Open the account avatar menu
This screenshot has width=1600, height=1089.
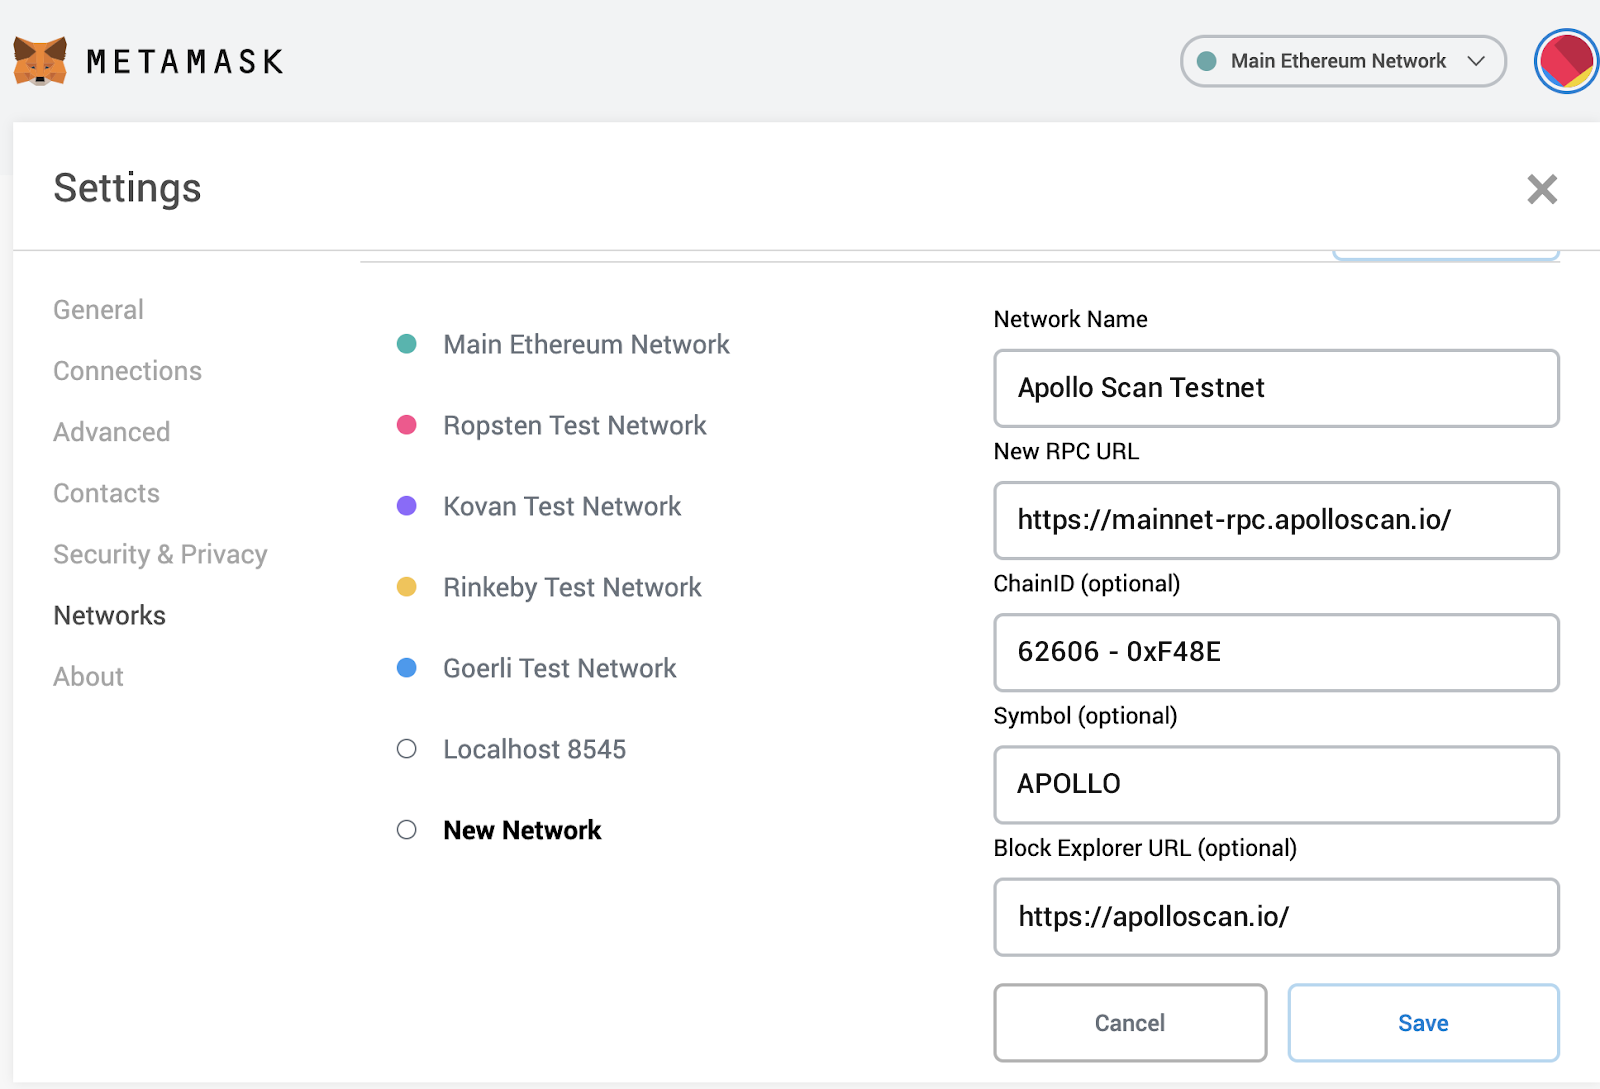pyautogui.click(x=1566, y=61)
